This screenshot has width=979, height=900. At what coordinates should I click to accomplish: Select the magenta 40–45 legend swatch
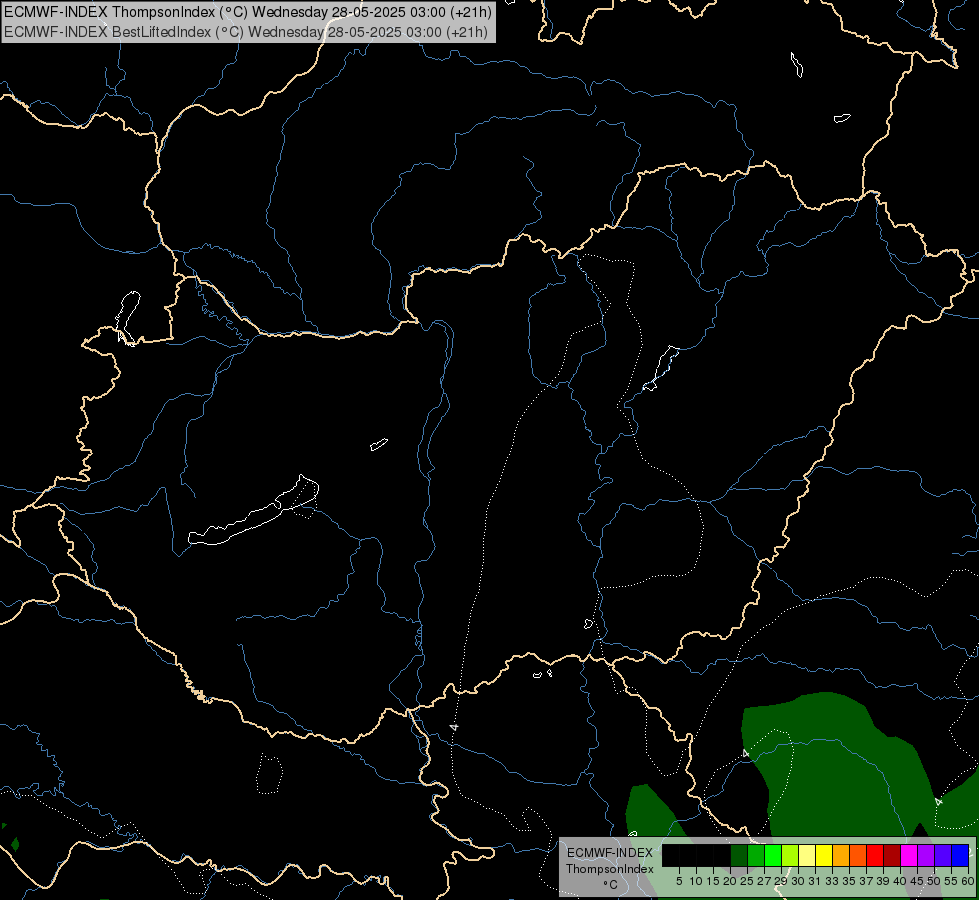909,855
